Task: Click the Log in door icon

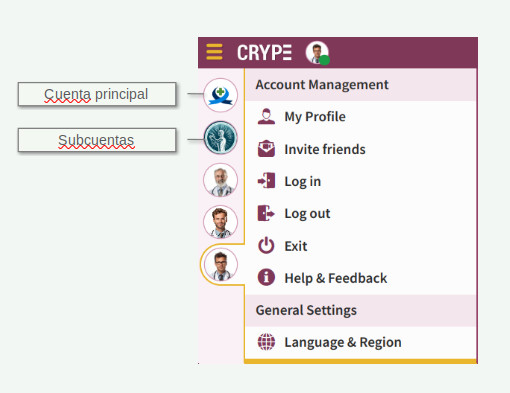Action: pos(266,181)
